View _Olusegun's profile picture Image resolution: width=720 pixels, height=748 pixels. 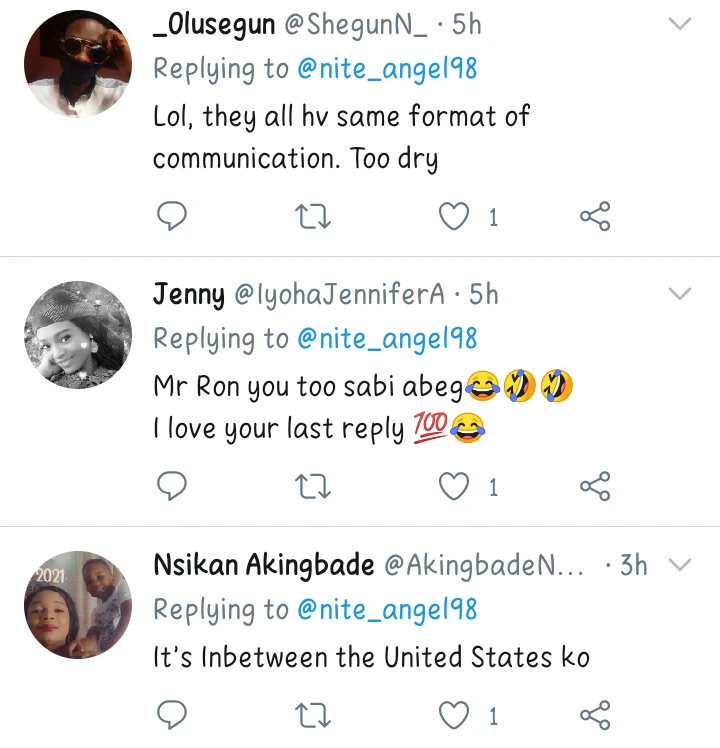pyautogui.click(x=78, y=64)
